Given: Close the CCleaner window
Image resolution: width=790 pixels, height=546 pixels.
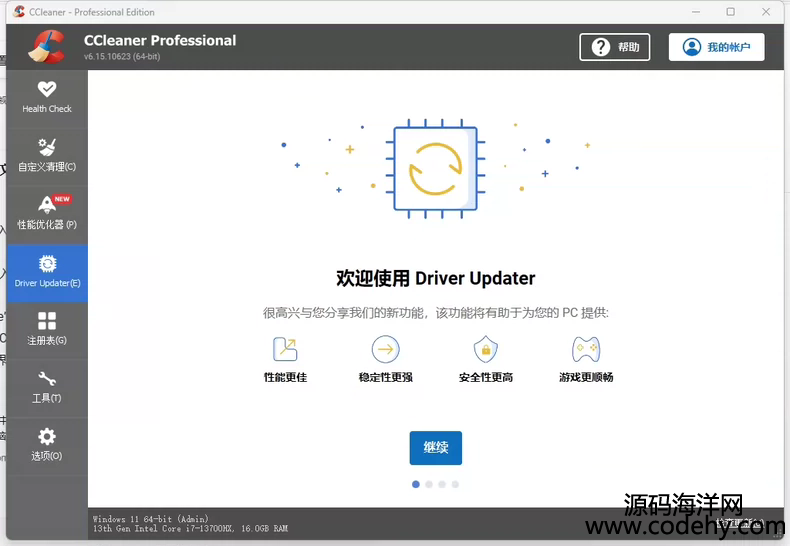Looking at the screenshot, I should click(x=766, y=12).
